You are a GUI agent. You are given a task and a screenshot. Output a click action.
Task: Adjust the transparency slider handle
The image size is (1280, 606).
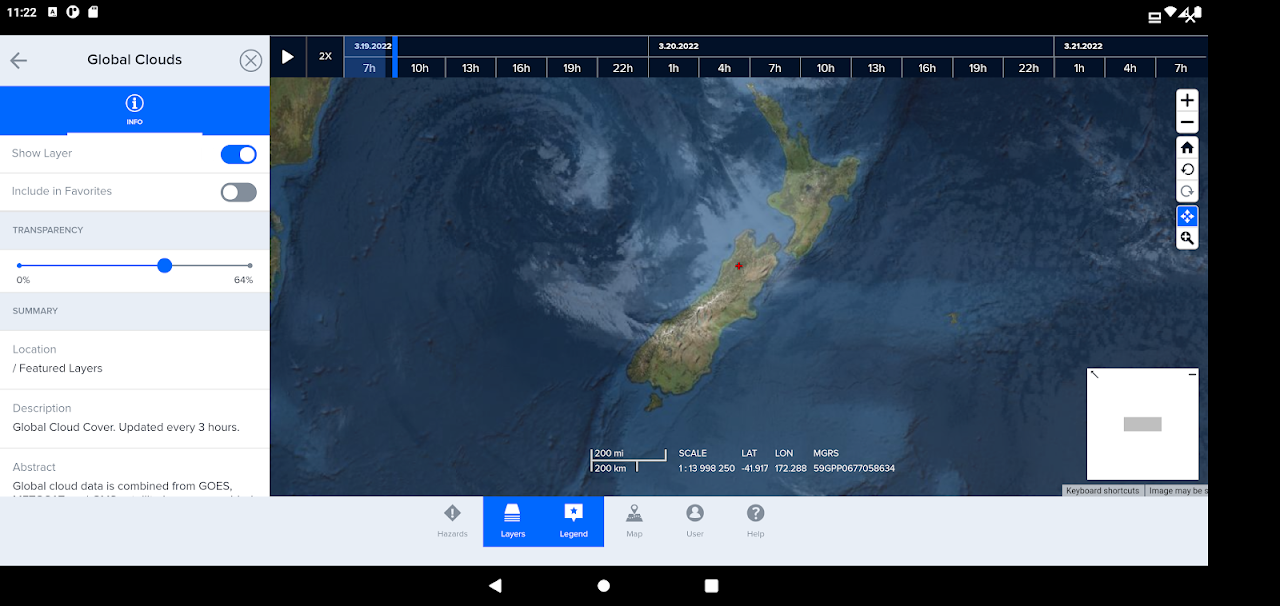164,265
